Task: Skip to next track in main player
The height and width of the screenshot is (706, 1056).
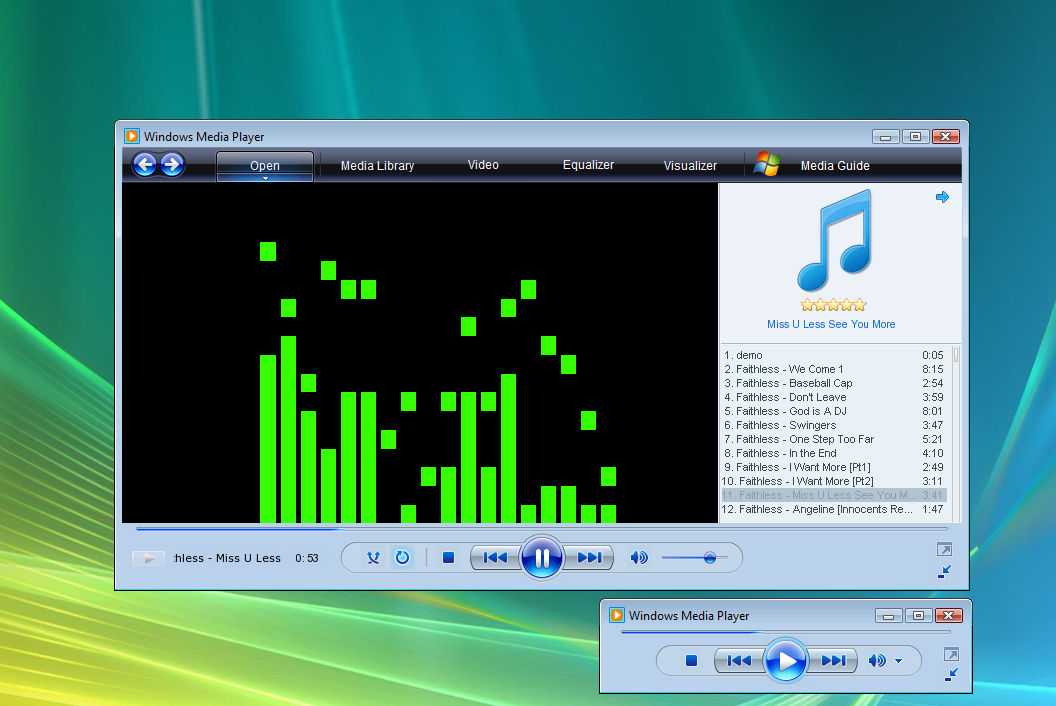Action: coord(589,558)
